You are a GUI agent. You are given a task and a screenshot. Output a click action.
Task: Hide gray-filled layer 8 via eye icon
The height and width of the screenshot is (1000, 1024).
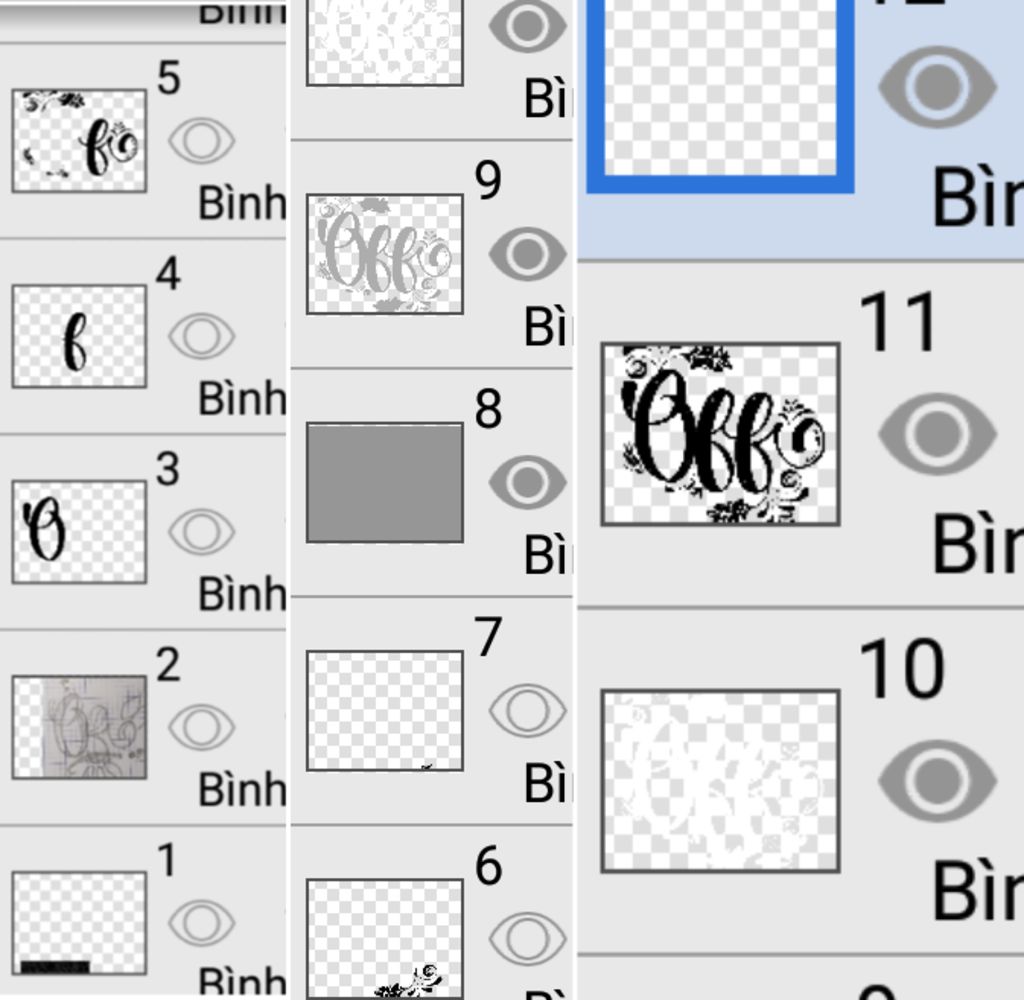point(527,482)
